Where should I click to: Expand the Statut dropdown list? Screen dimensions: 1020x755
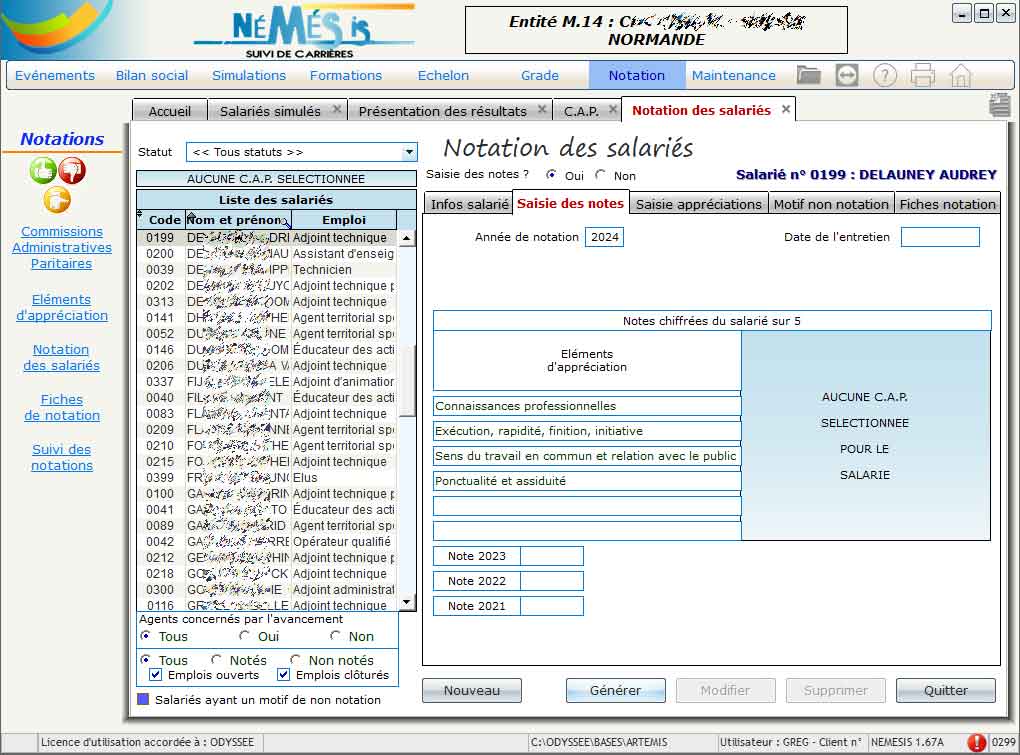pyautogui.click(x=408, y=152)
